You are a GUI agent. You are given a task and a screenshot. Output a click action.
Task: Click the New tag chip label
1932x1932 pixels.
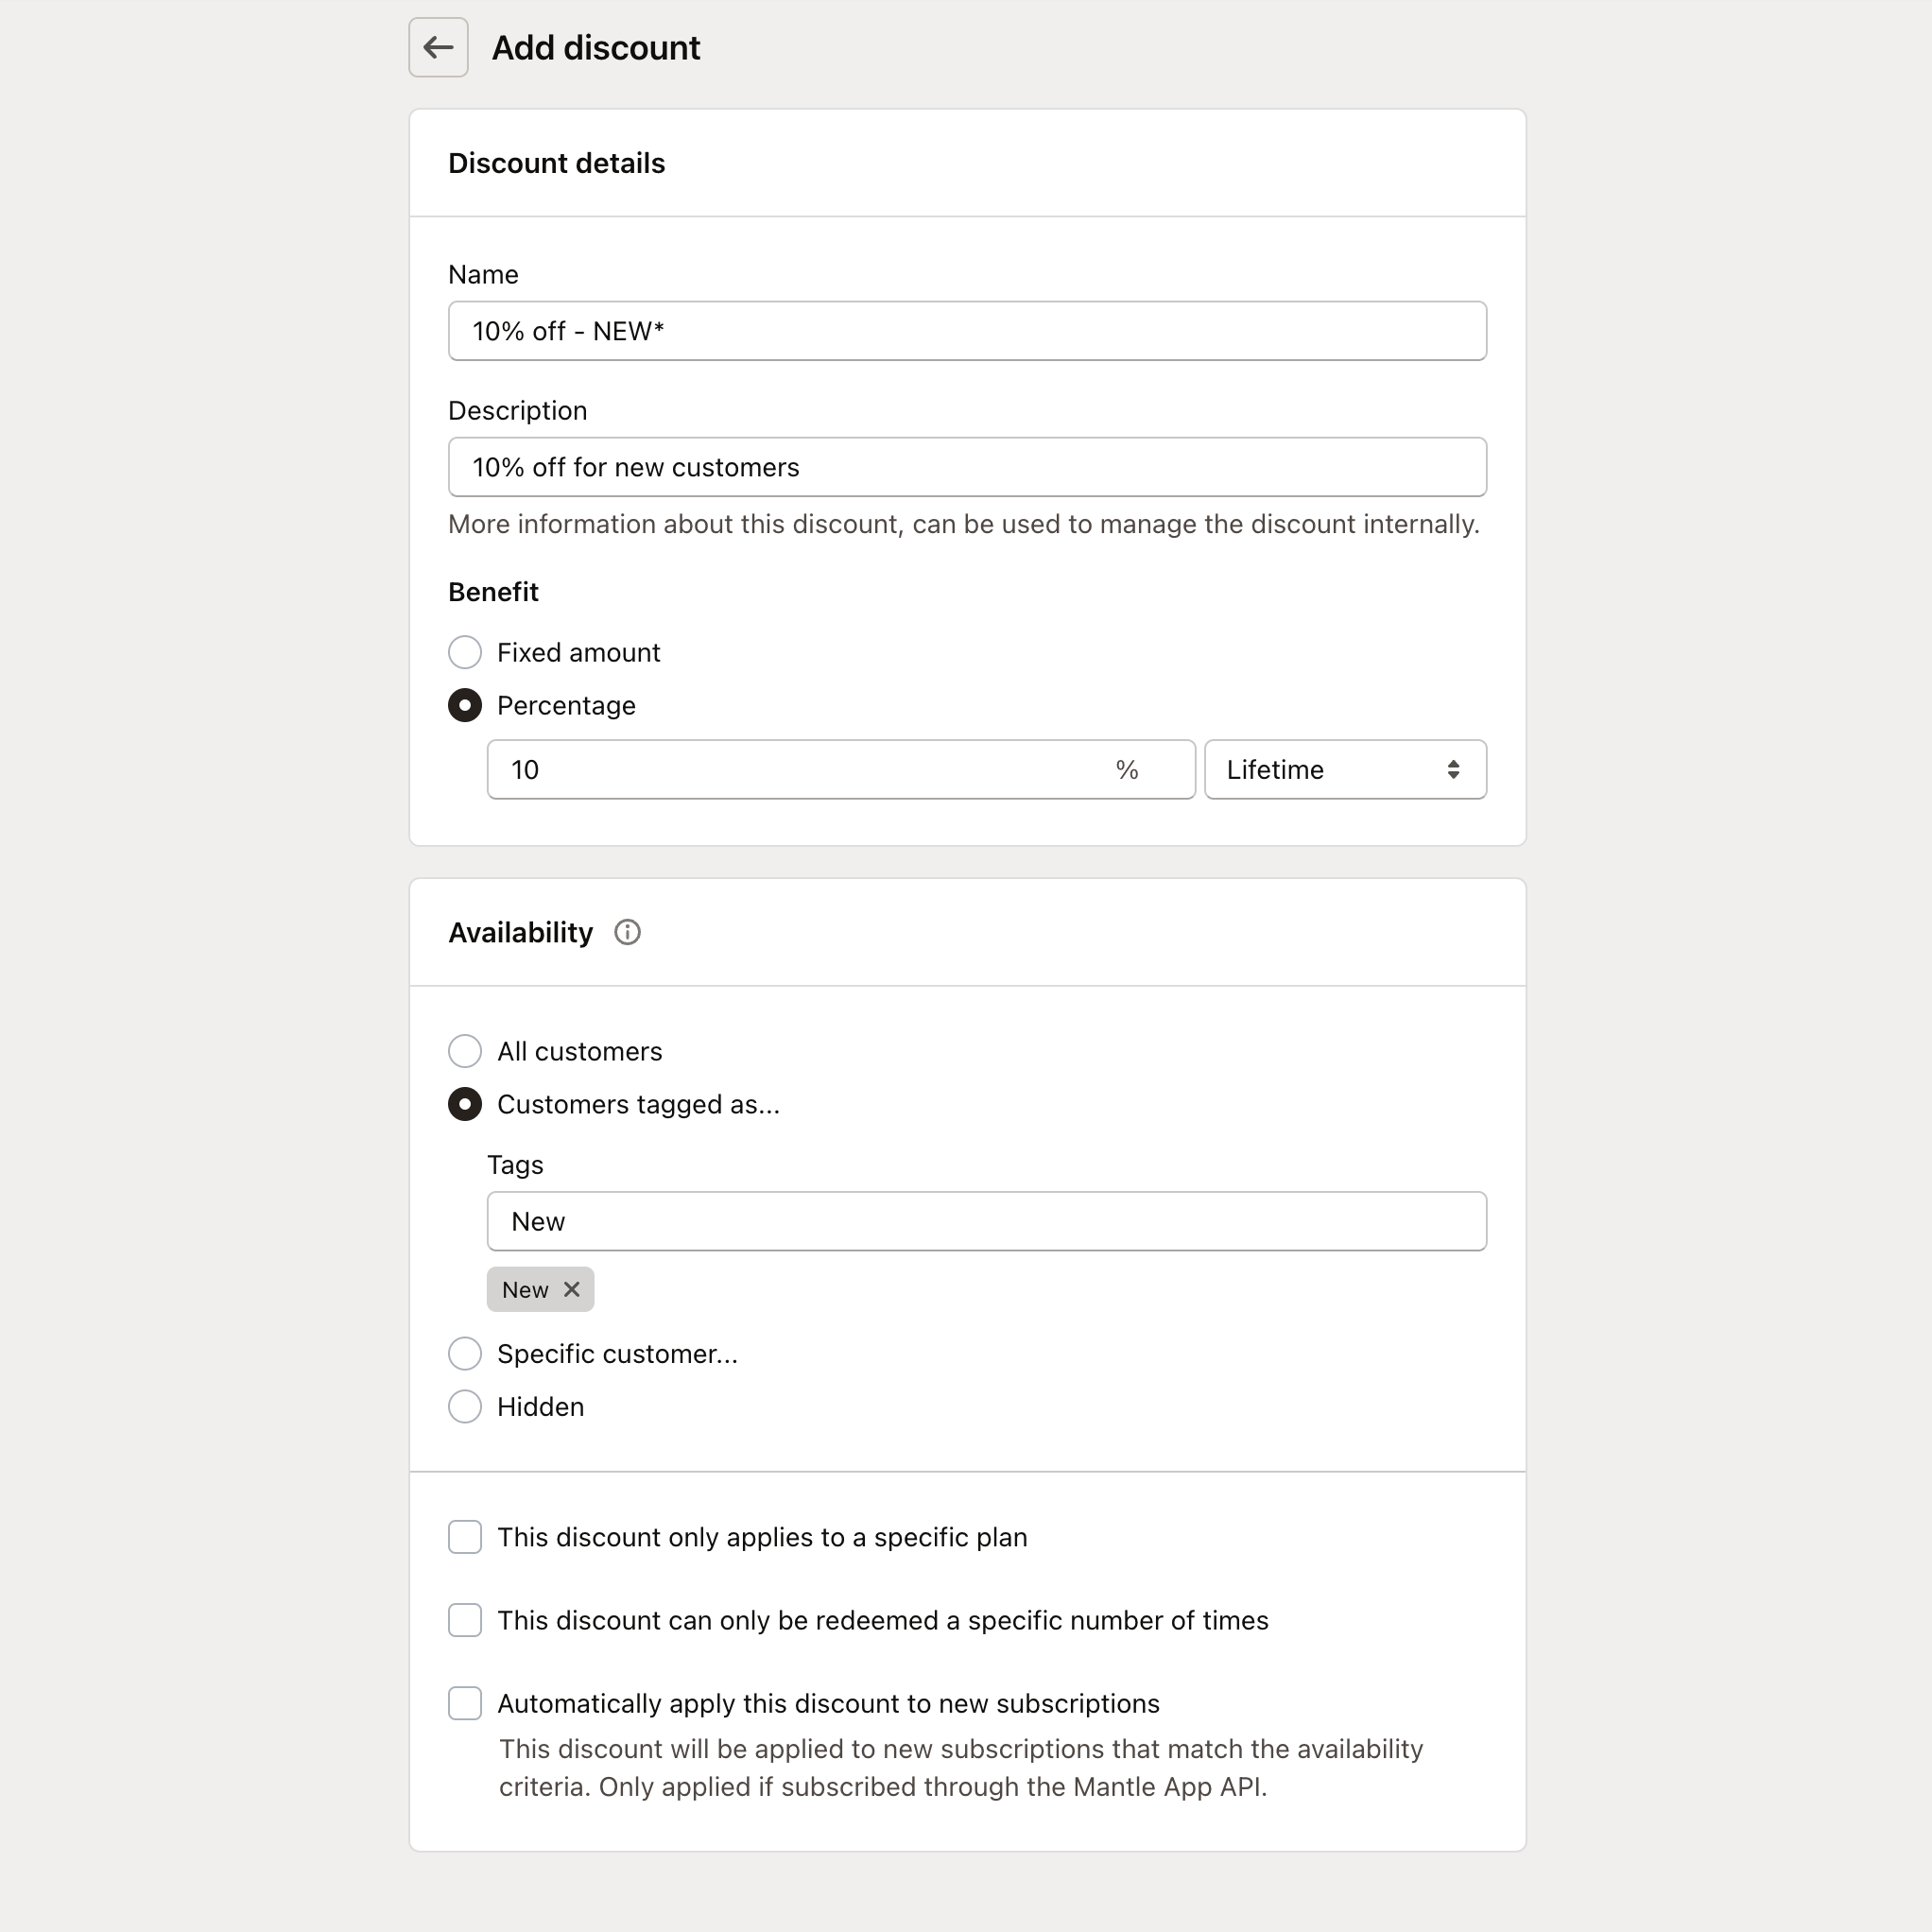tap(525, 1289)
